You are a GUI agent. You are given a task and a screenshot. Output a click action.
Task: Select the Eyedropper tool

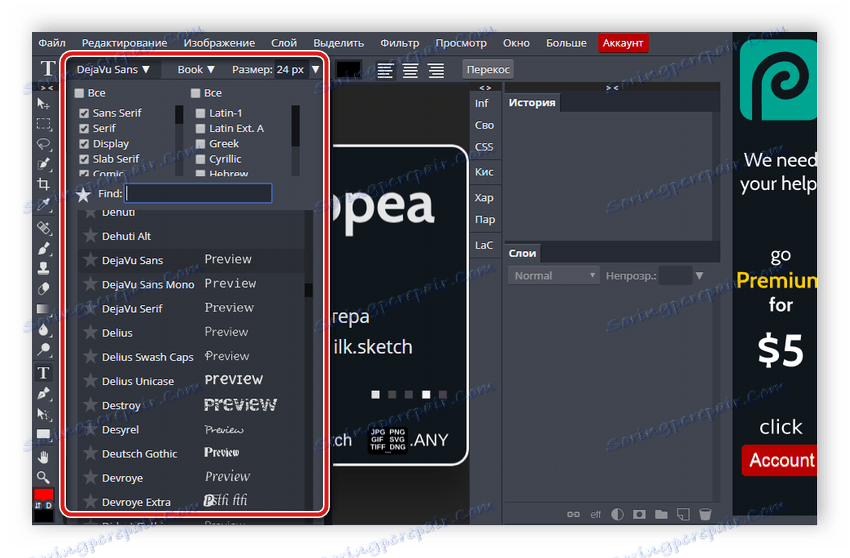coord(43,204)
